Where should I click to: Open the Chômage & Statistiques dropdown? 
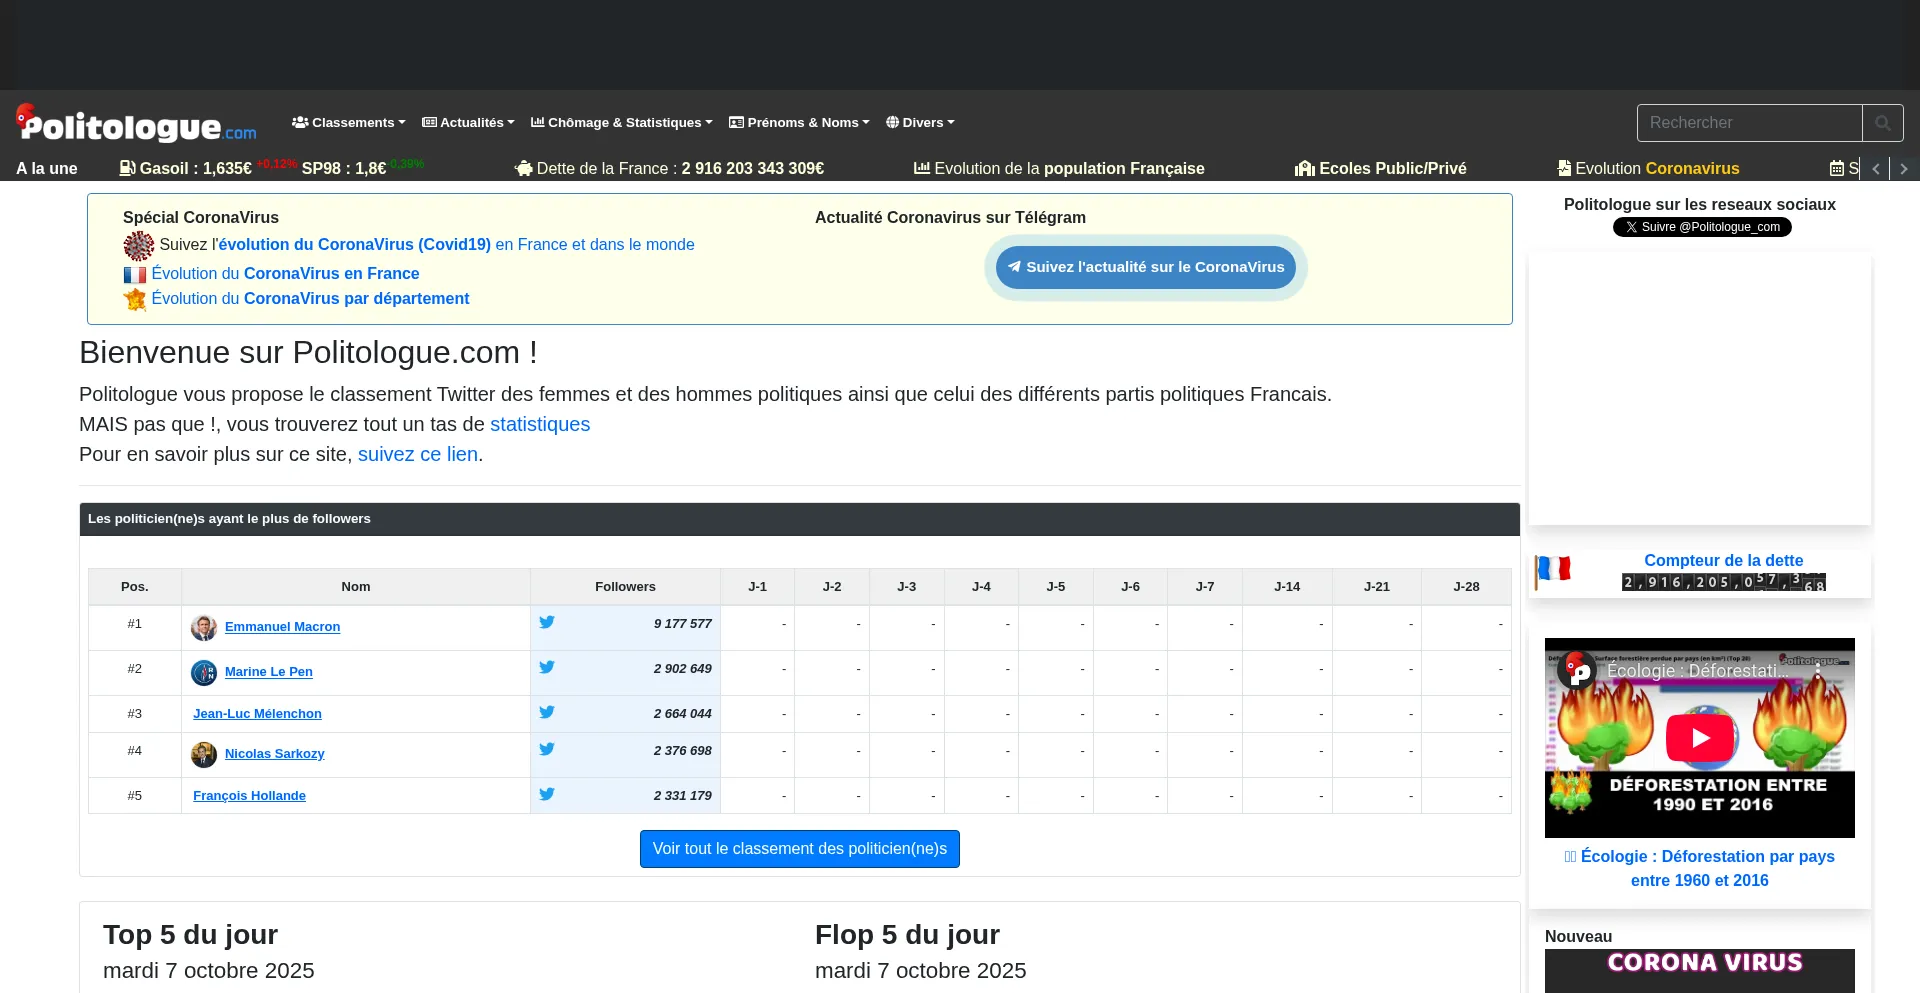coord(621,123)
